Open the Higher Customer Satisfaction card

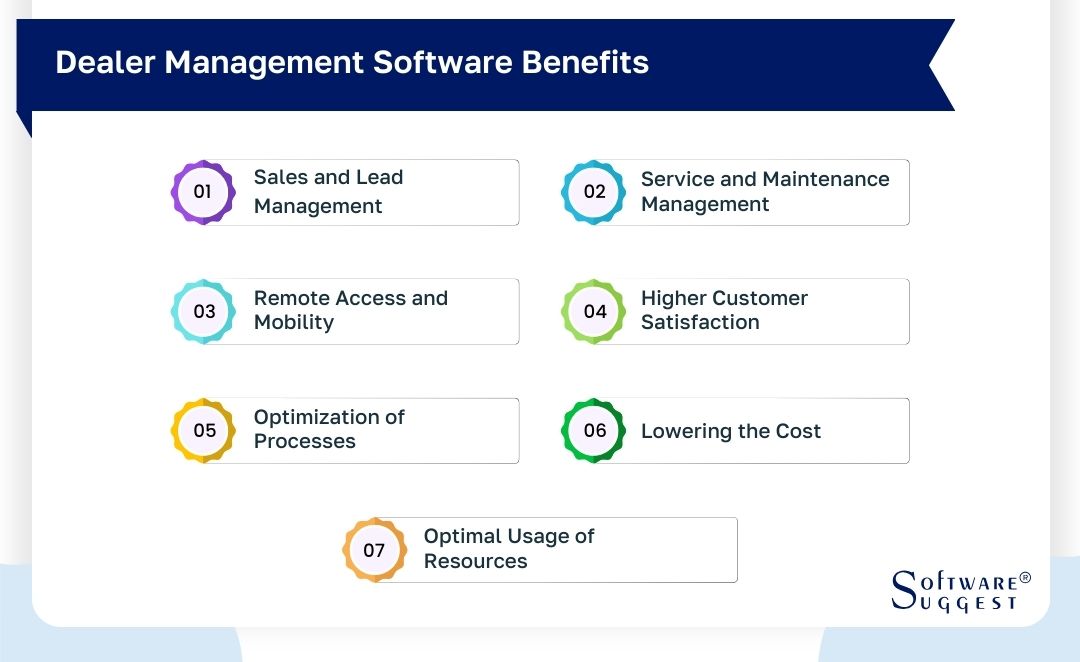(735, 311)
